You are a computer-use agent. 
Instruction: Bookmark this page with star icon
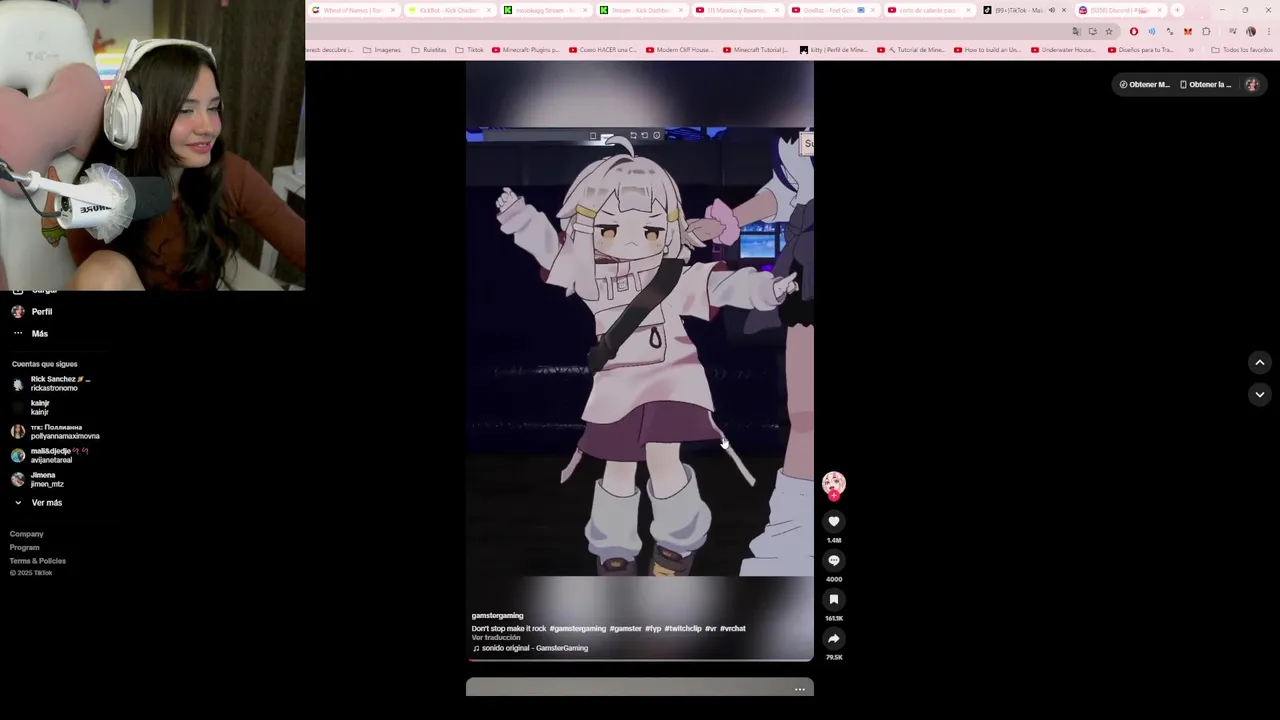point(1108,31)
